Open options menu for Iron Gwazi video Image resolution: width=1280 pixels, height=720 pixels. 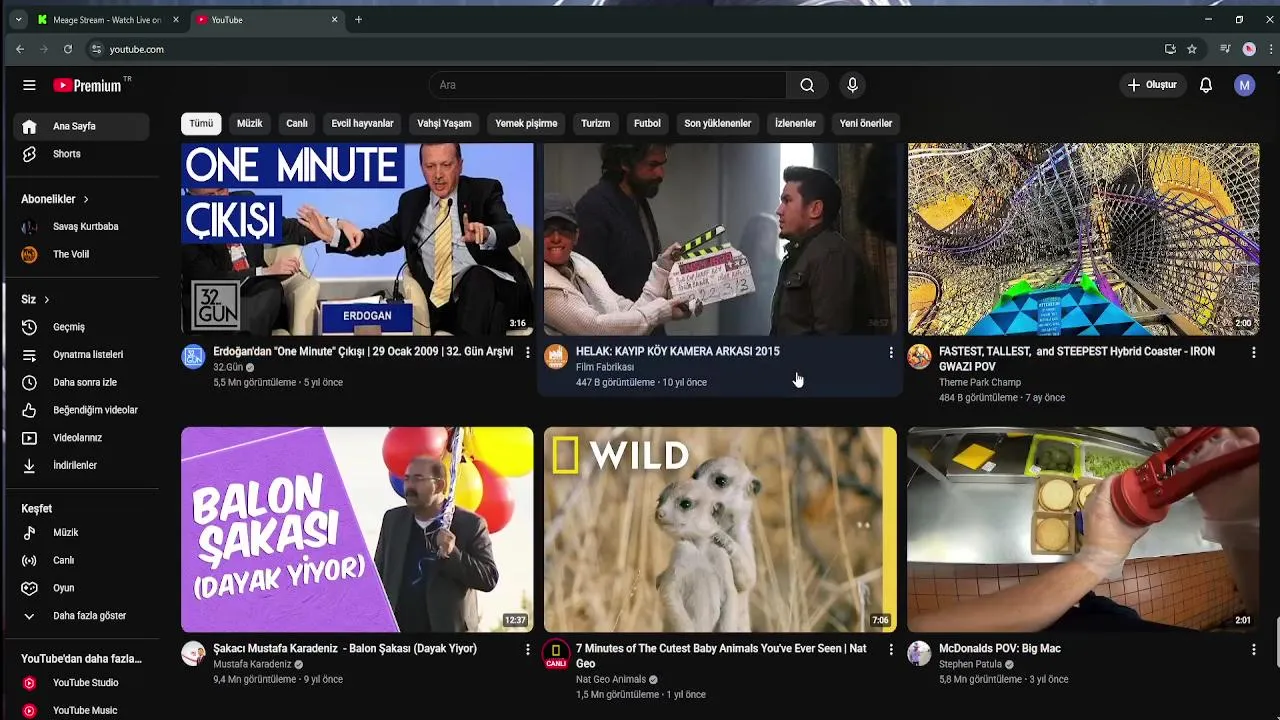click(1254, 352)
